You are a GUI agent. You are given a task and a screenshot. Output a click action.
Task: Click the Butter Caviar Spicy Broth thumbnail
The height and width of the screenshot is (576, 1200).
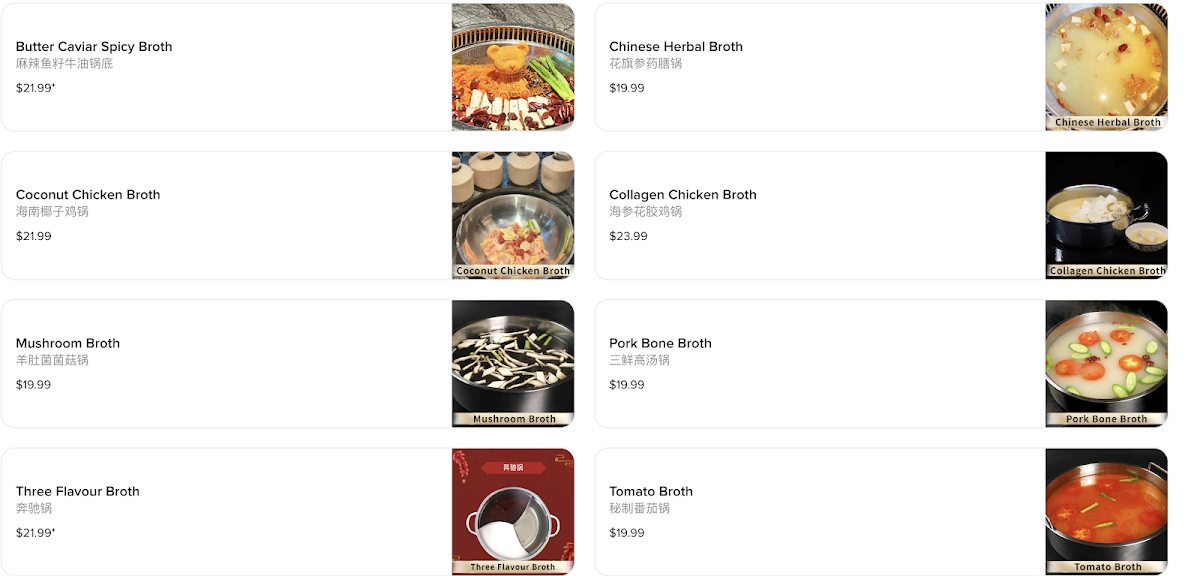click(513, 67)
